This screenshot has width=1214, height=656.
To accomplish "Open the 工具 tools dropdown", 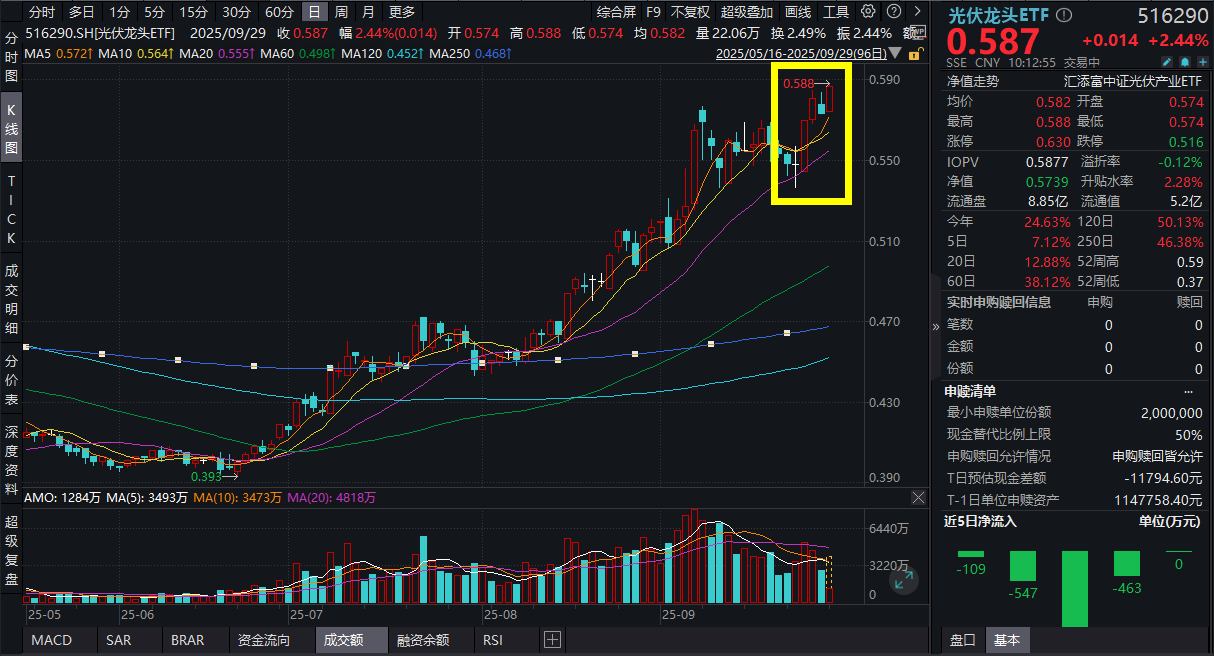I will point(836,12).
